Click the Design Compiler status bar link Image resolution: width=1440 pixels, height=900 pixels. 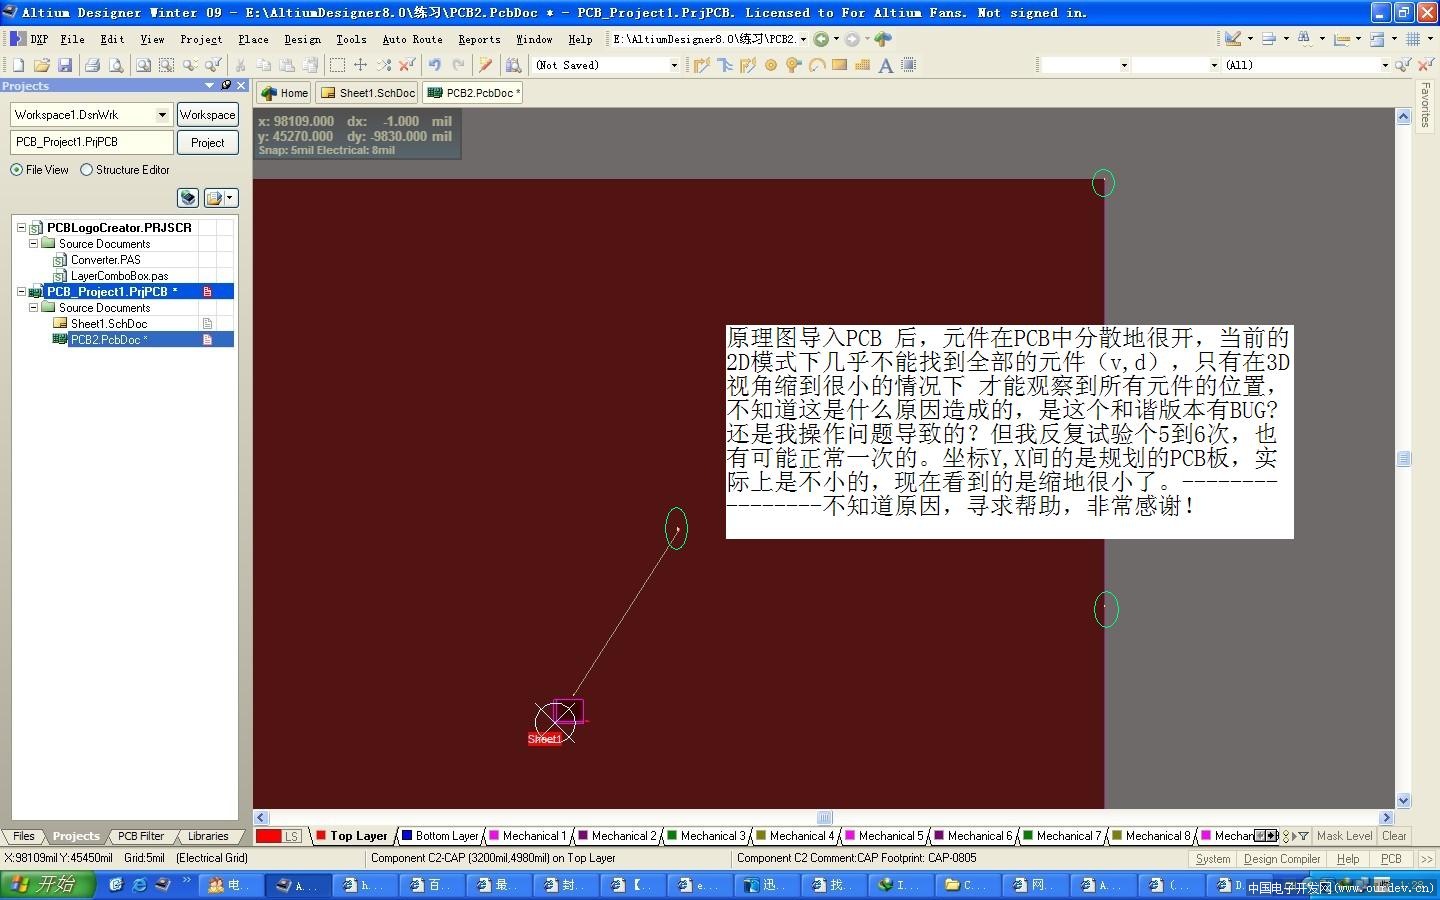click(1282, 858)
